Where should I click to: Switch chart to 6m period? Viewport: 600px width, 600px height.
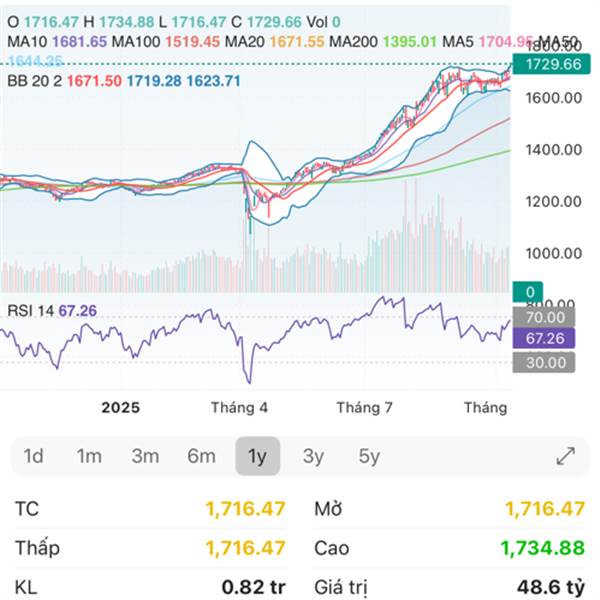pyautogui.click(x=201, y=456)
